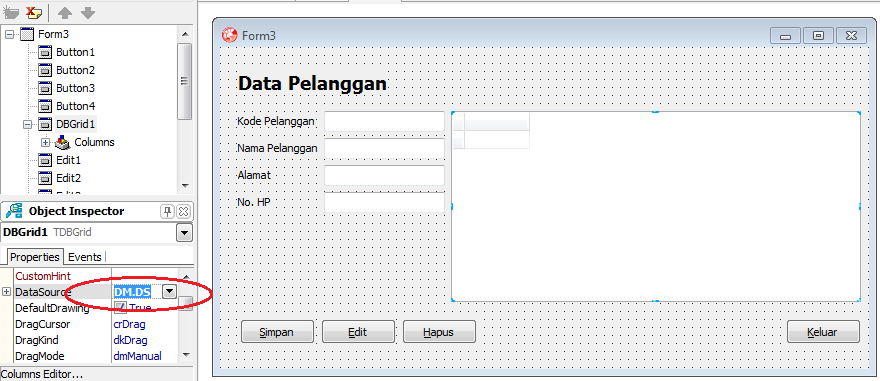Click the No. HP edit field
This screenshot has height=381, width=880.
(384, 202)
